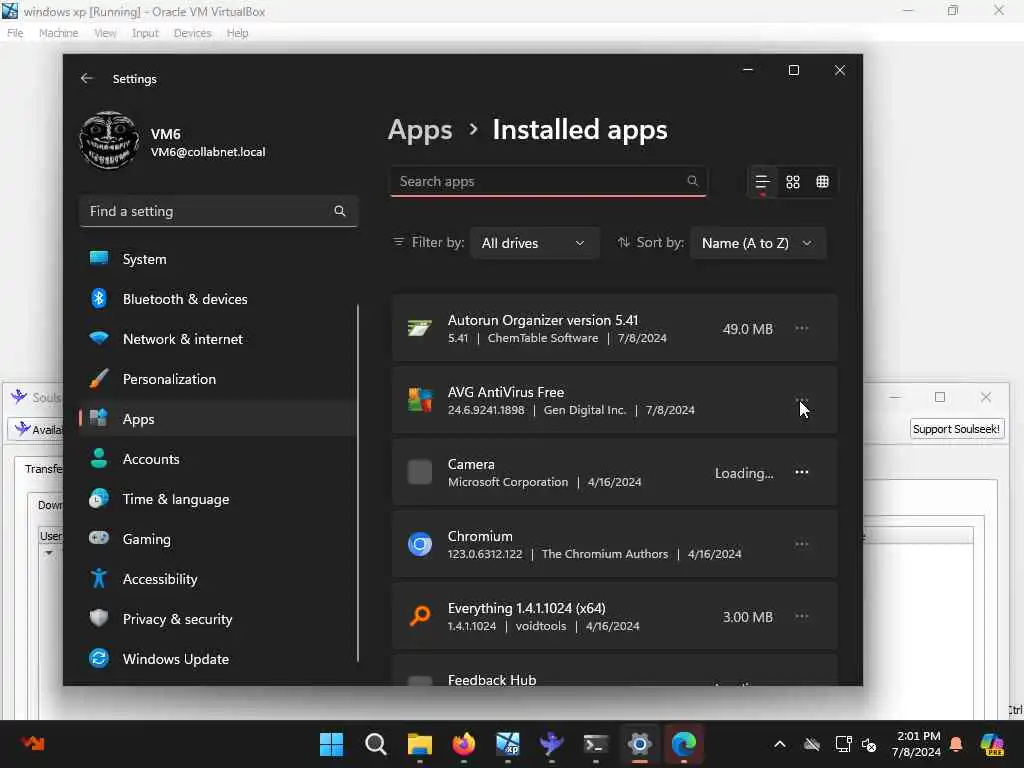Click Support Soulseek! button in Soulseek window
Viewport: 1024px width, 768px height.
click(x=956, y=429)
